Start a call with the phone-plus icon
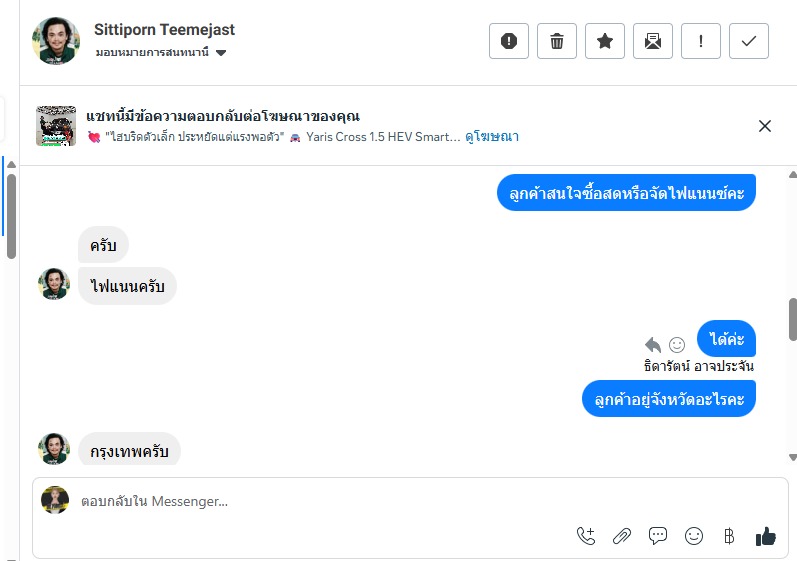The height and width of the screenshot is (561, 797). [586, 536]
